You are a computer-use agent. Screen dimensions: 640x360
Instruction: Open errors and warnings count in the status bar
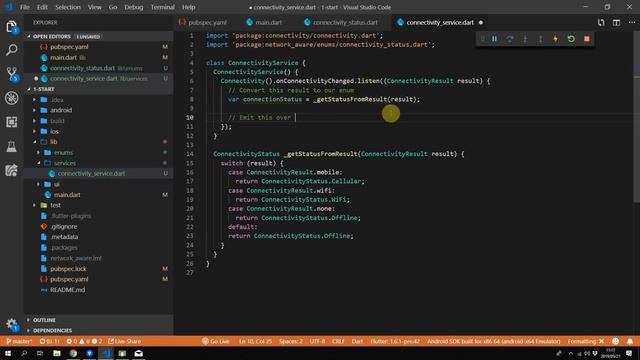[x=84, y=341]
